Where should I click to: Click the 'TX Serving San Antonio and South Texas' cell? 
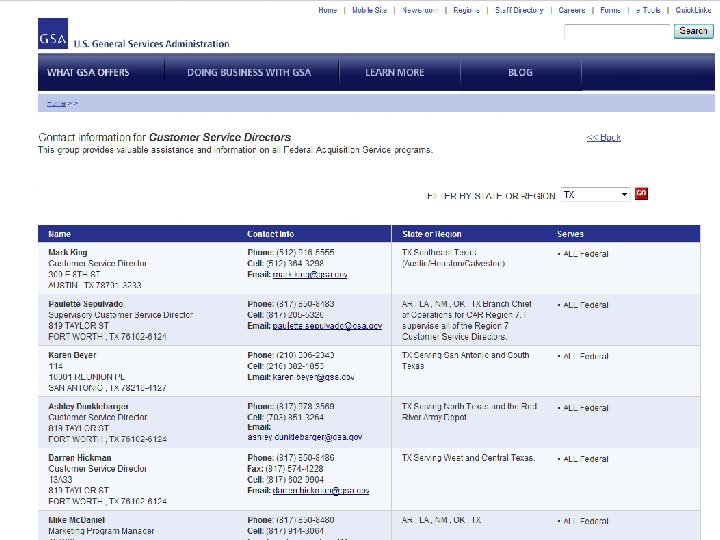pos(466,360)
